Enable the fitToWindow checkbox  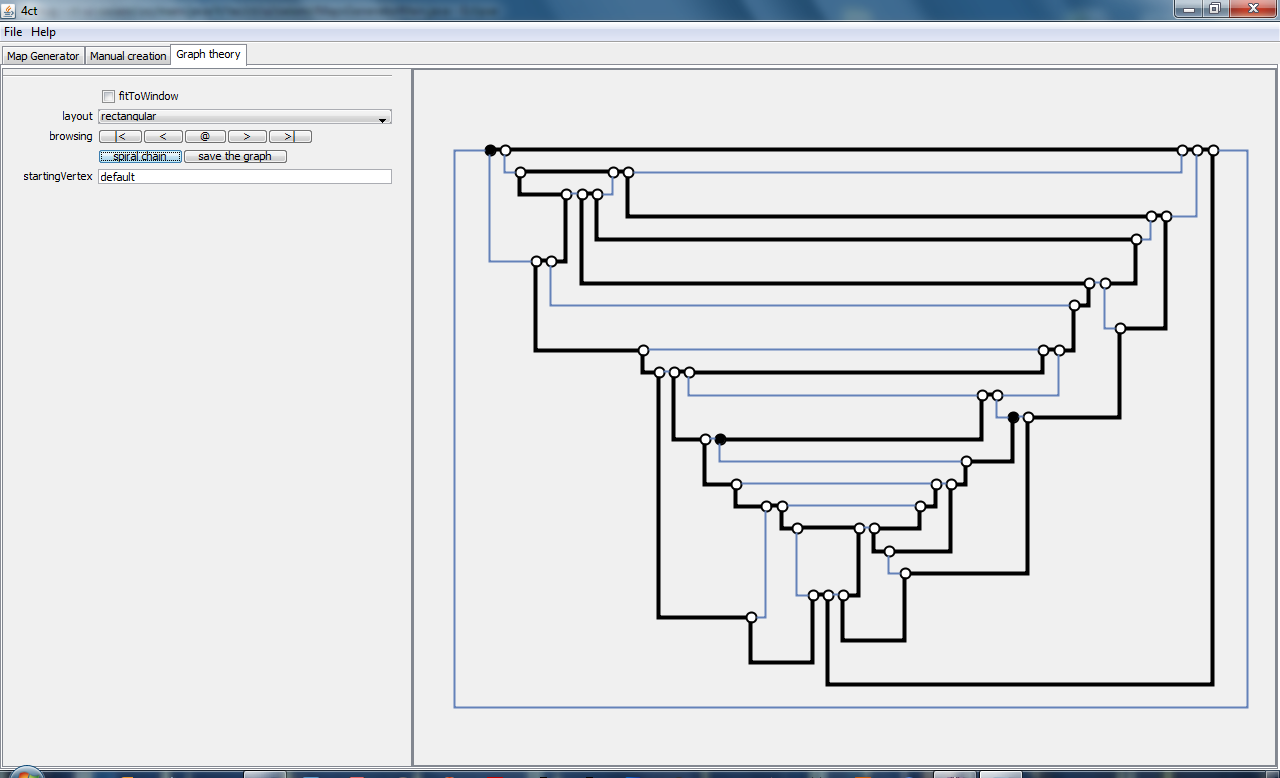(108, 96)
